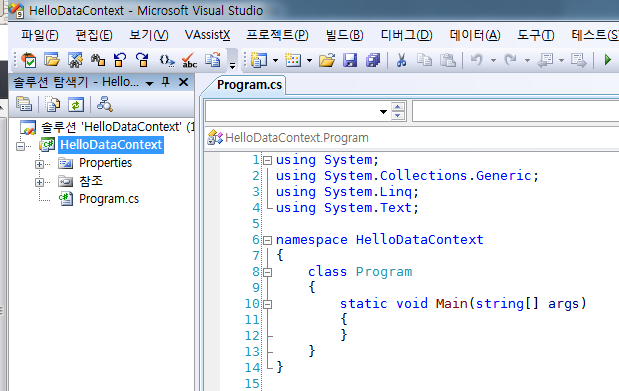Click the Cut scissors icon

[x=401, y=60]
